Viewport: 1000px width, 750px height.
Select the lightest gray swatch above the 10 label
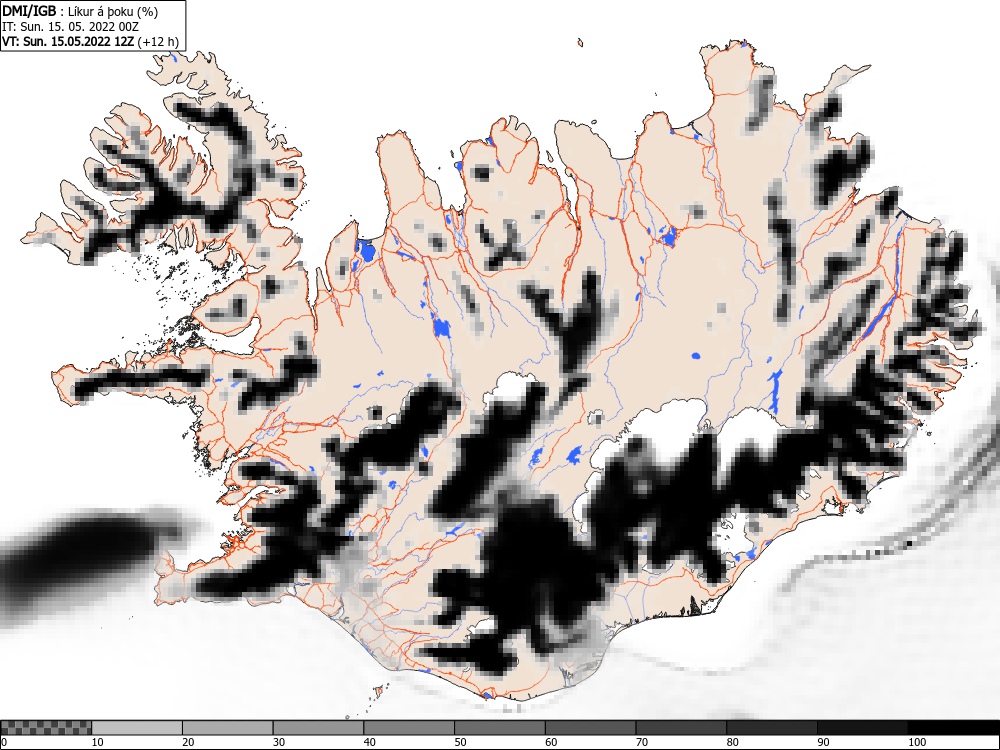click(137, 728)
